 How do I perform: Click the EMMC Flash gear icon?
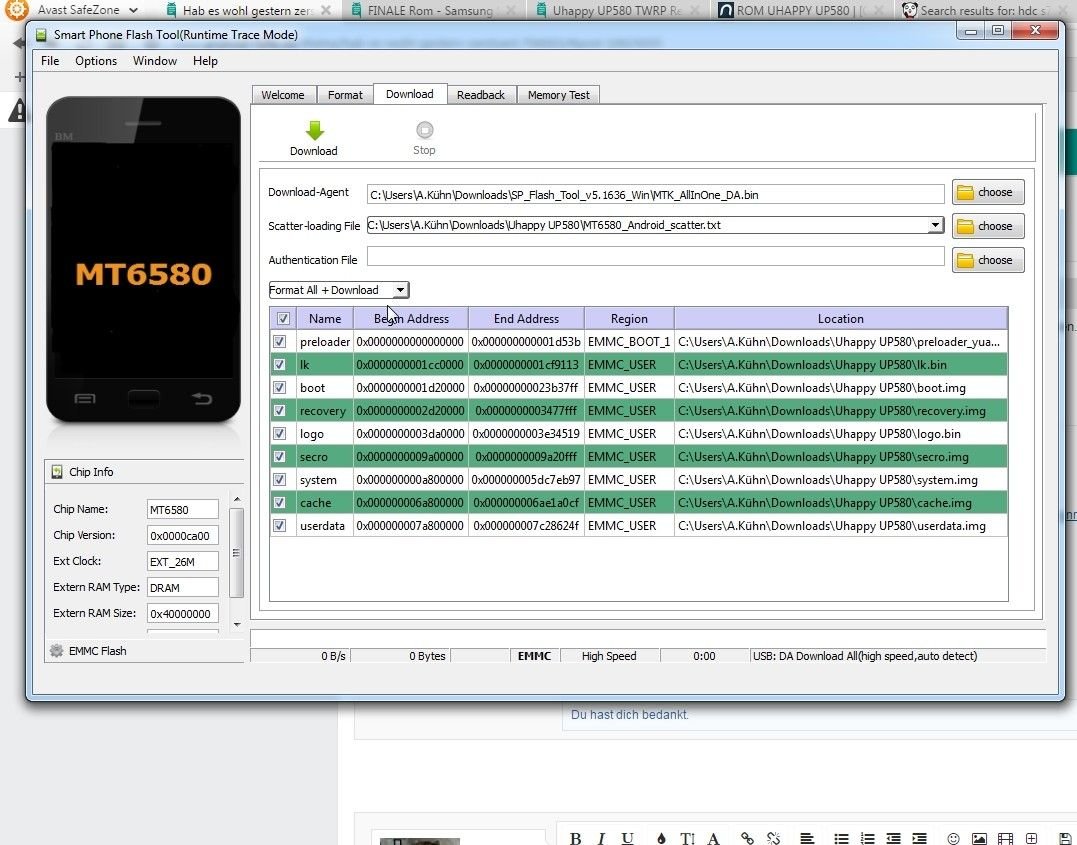pos(56,651)
